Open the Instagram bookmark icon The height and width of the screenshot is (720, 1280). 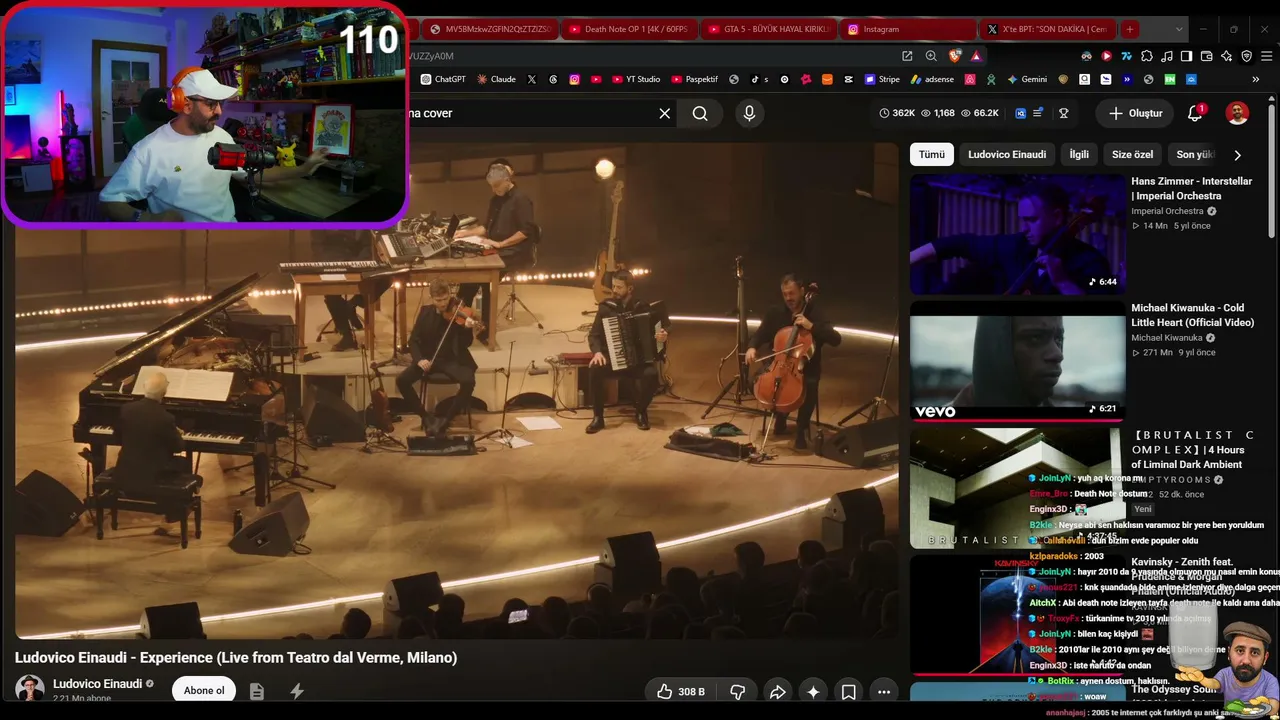click(574, 79)
